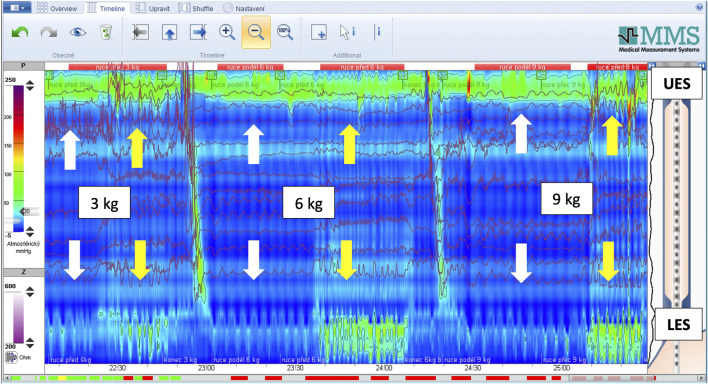Reset zoom with the 100% magnifier
This screenshot has width=708, height=384.
pos(285,33)
